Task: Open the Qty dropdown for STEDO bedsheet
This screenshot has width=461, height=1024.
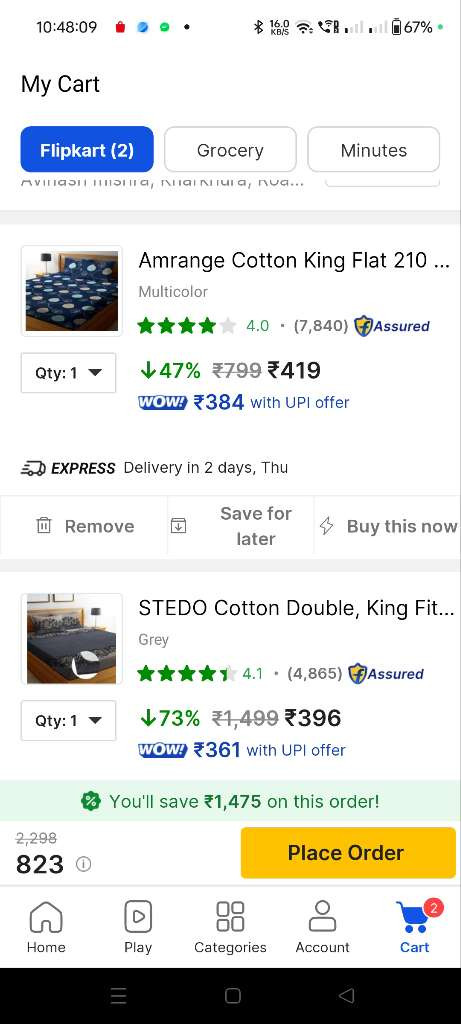Action: [69, 720]
